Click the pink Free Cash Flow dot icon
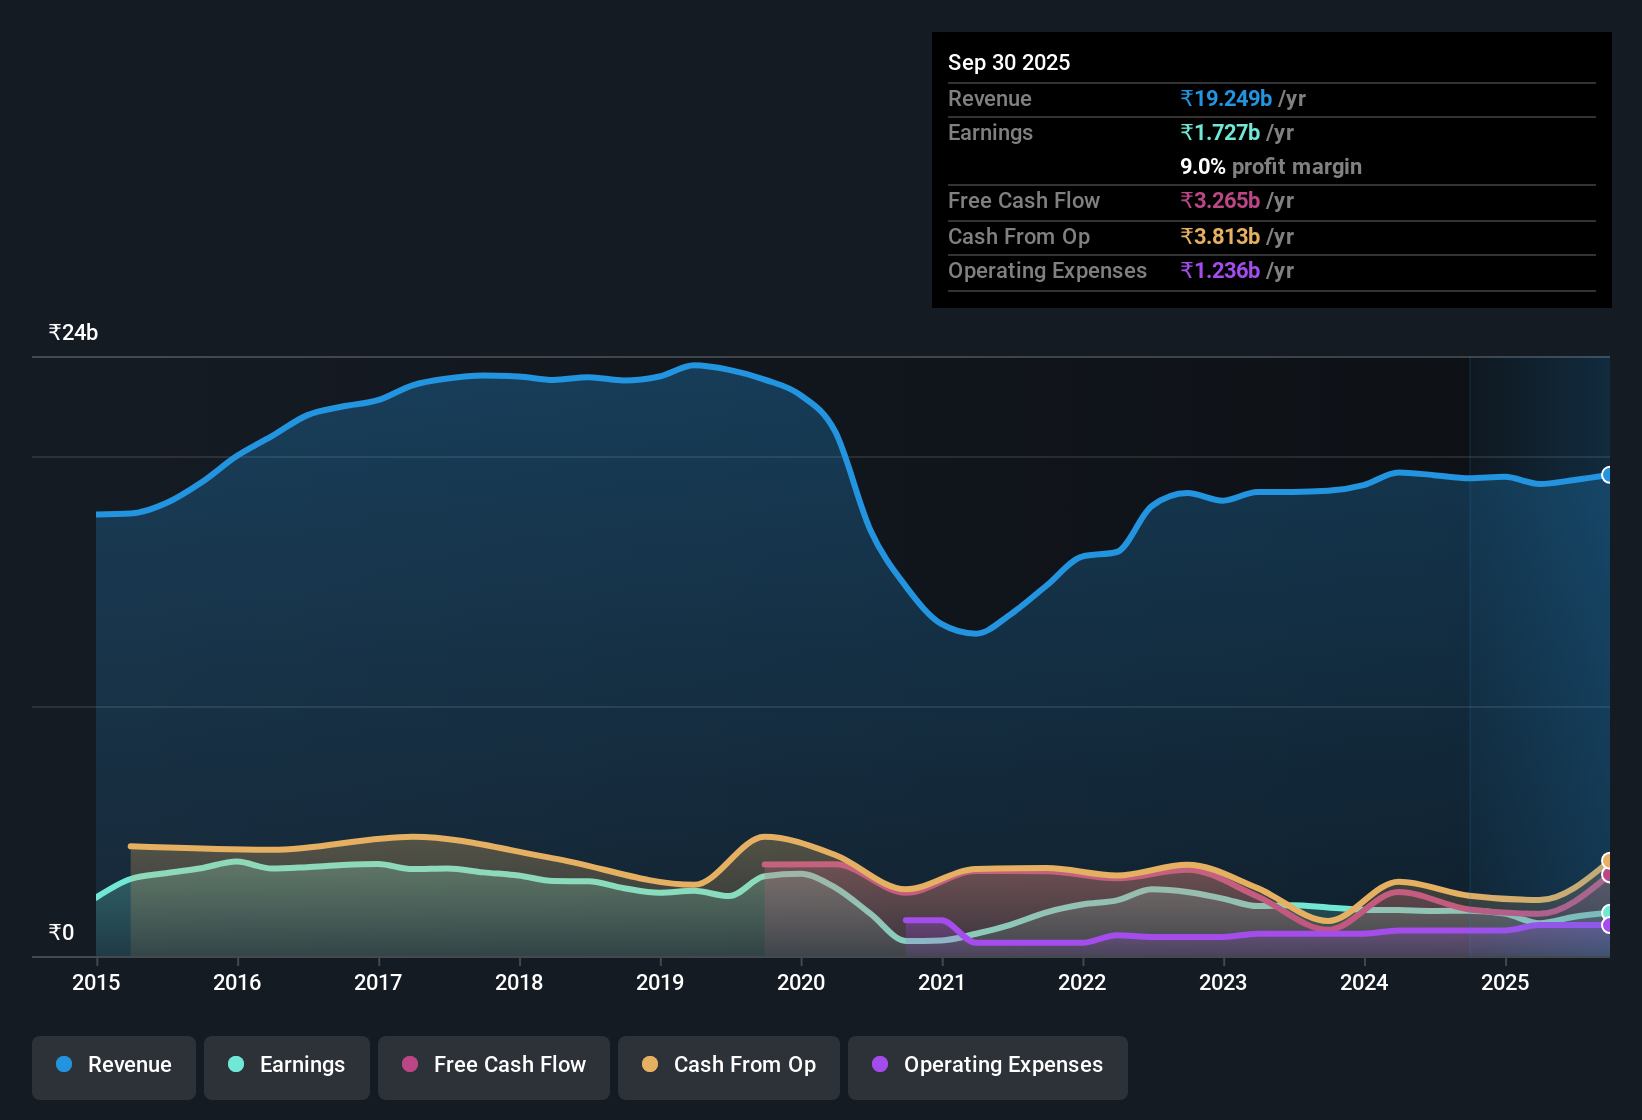Image resolution: width=1642 pixels, height=1120 pixels. click(409, 1065)
